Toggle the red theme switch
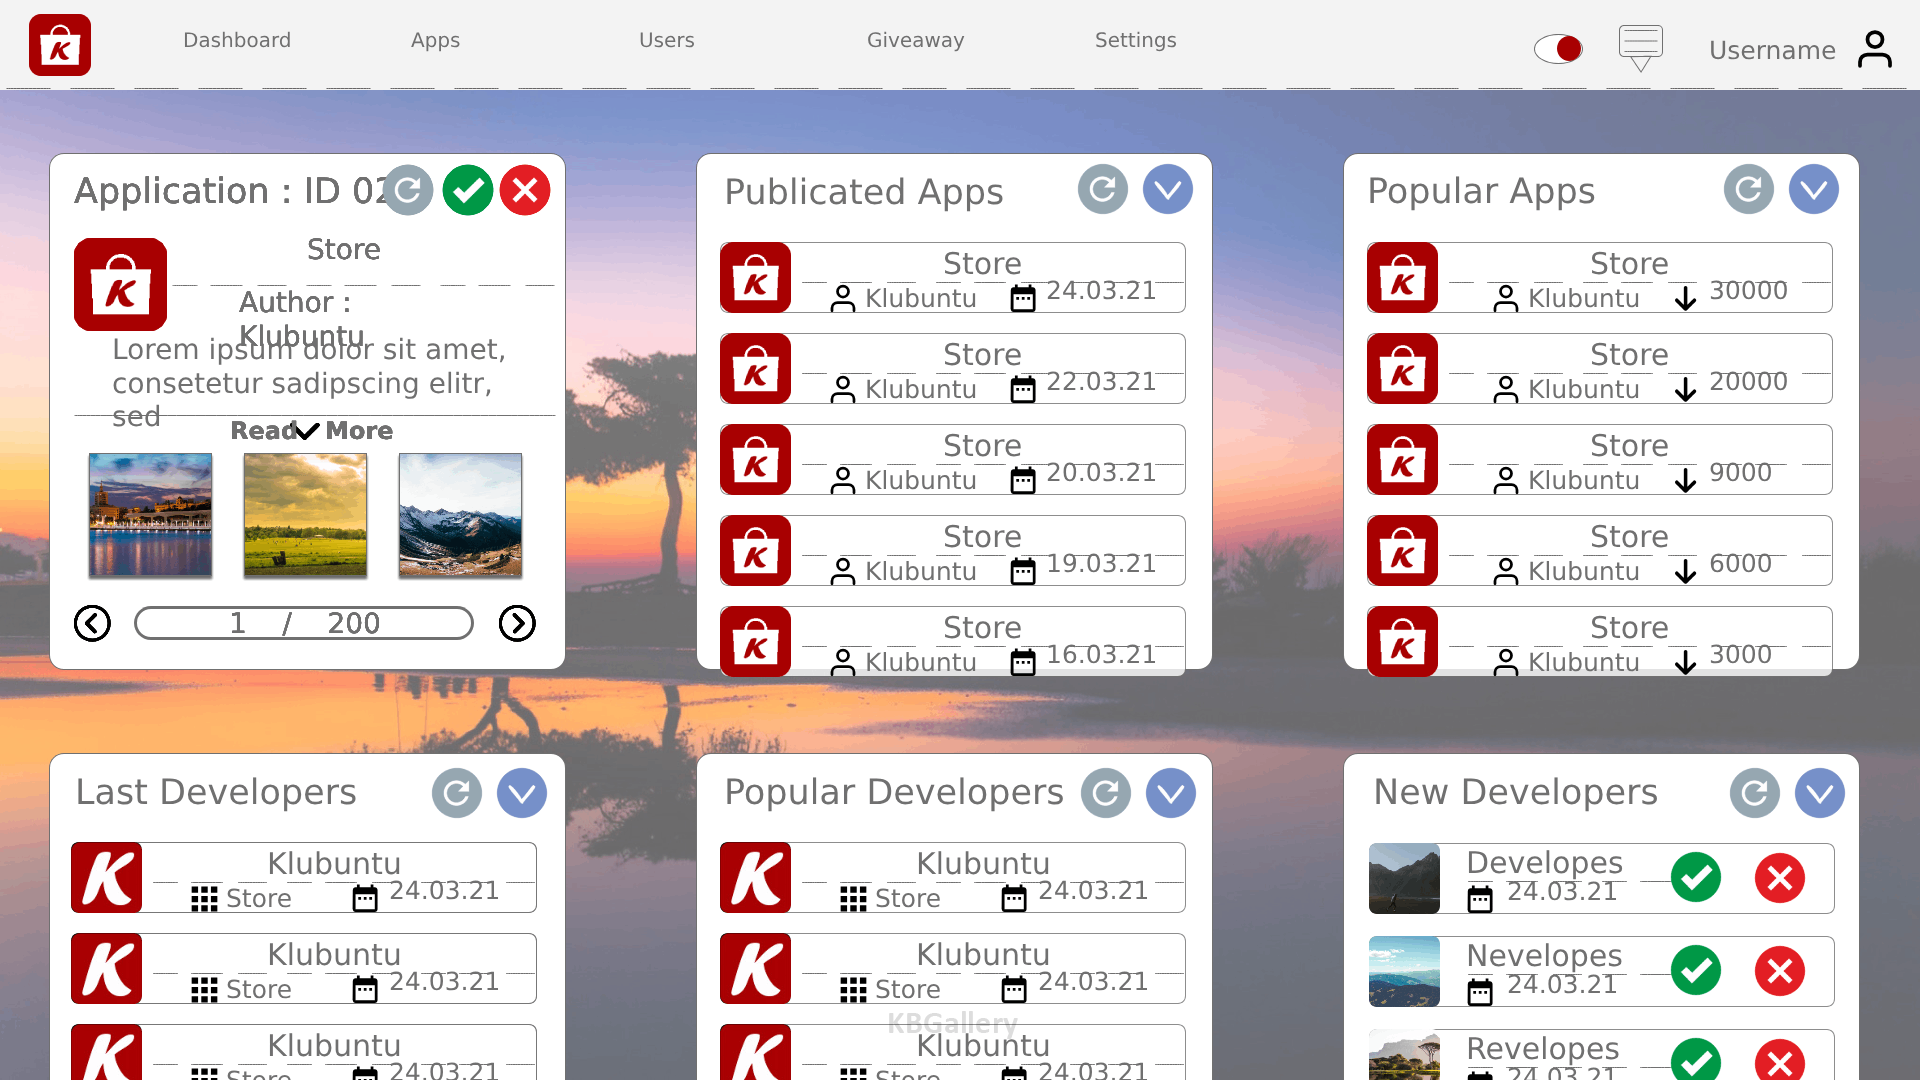The height and width of the screenshot is (1080, 1920). click(x=1558, y=48)
